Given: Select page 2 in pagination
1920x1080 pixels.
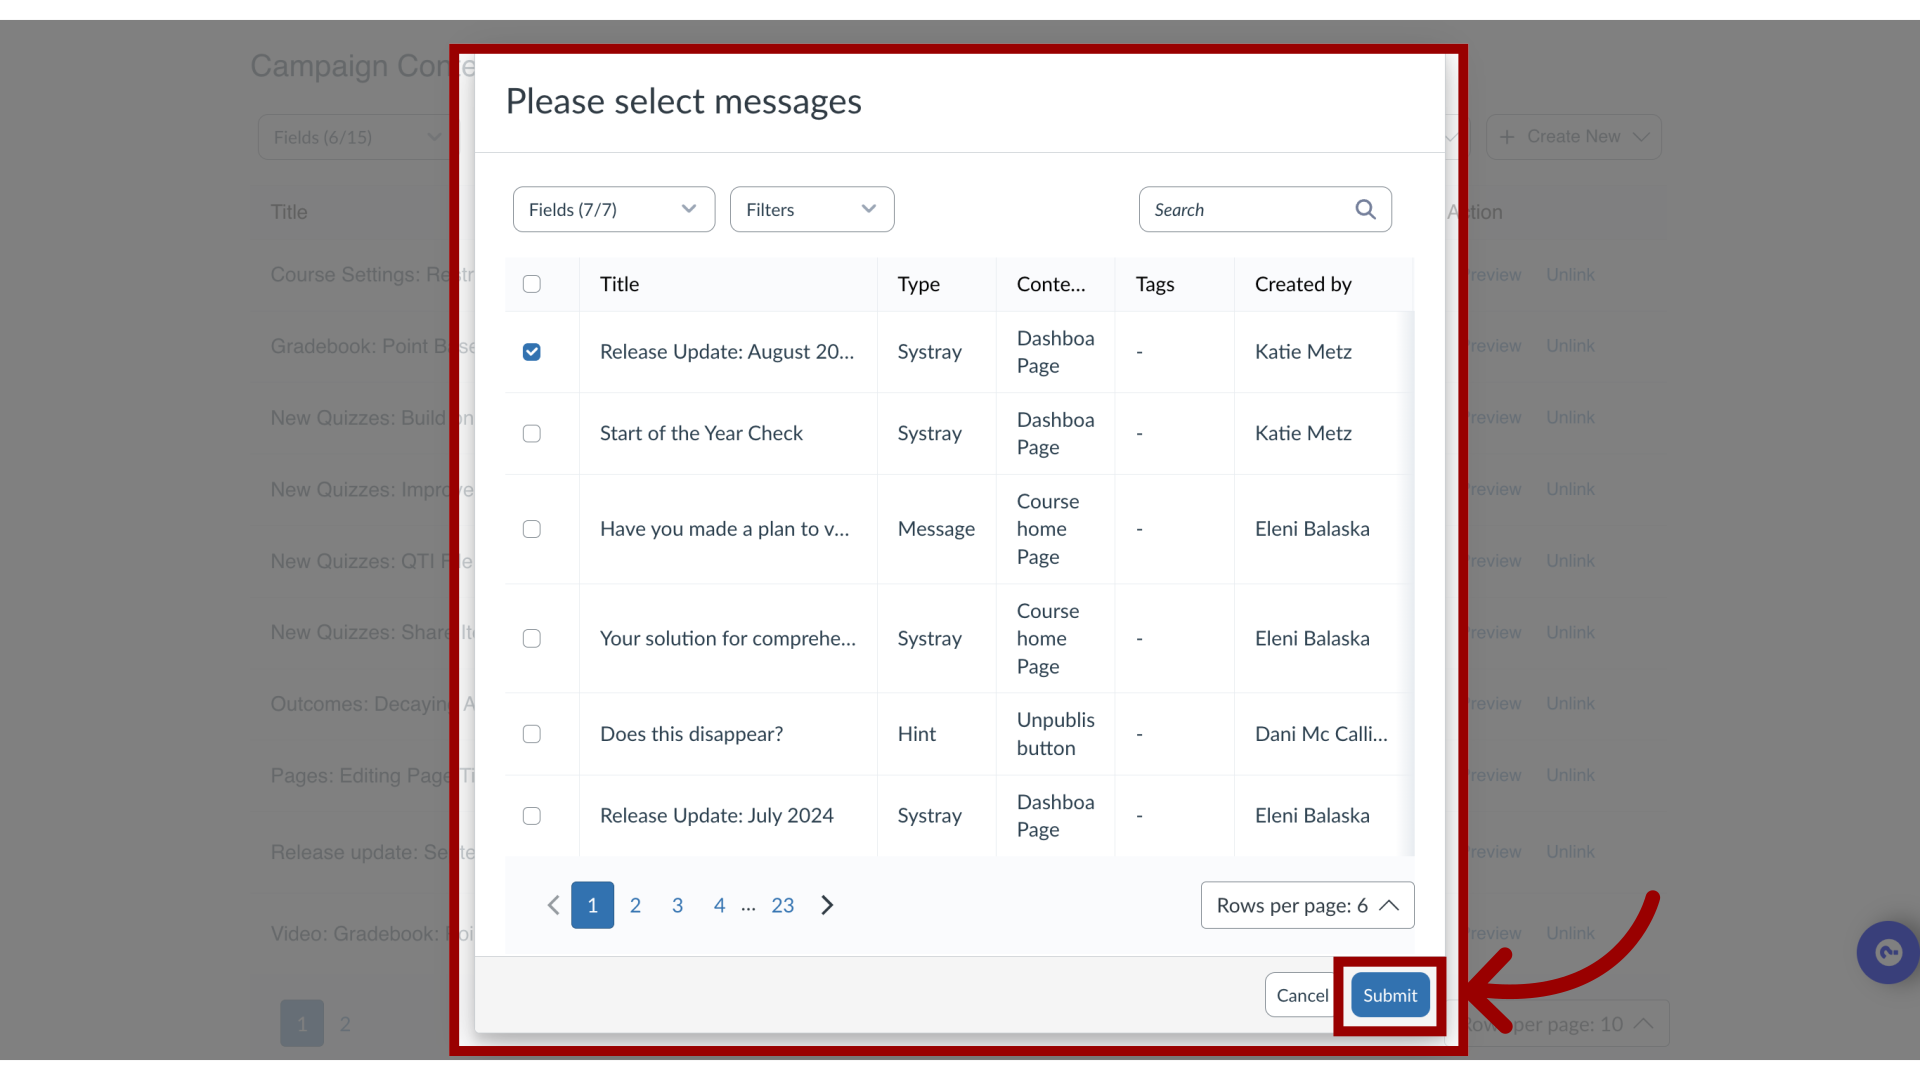Looking at the screenshot, I should point(634,905).
